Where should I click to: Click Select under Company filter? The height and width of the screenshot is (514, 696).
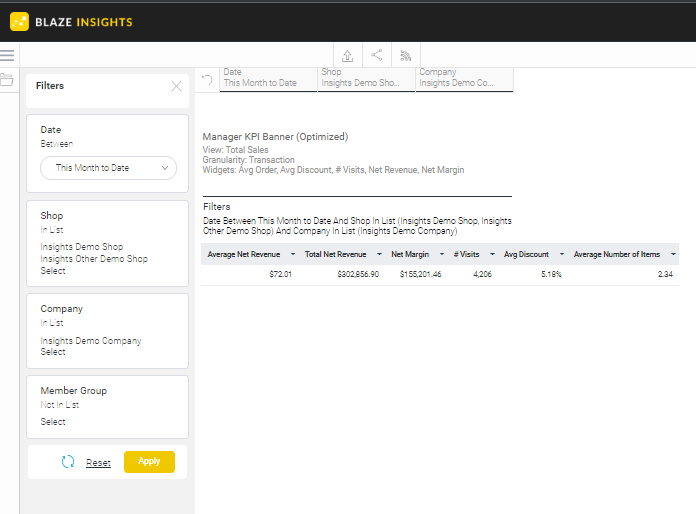click(53, 352)
